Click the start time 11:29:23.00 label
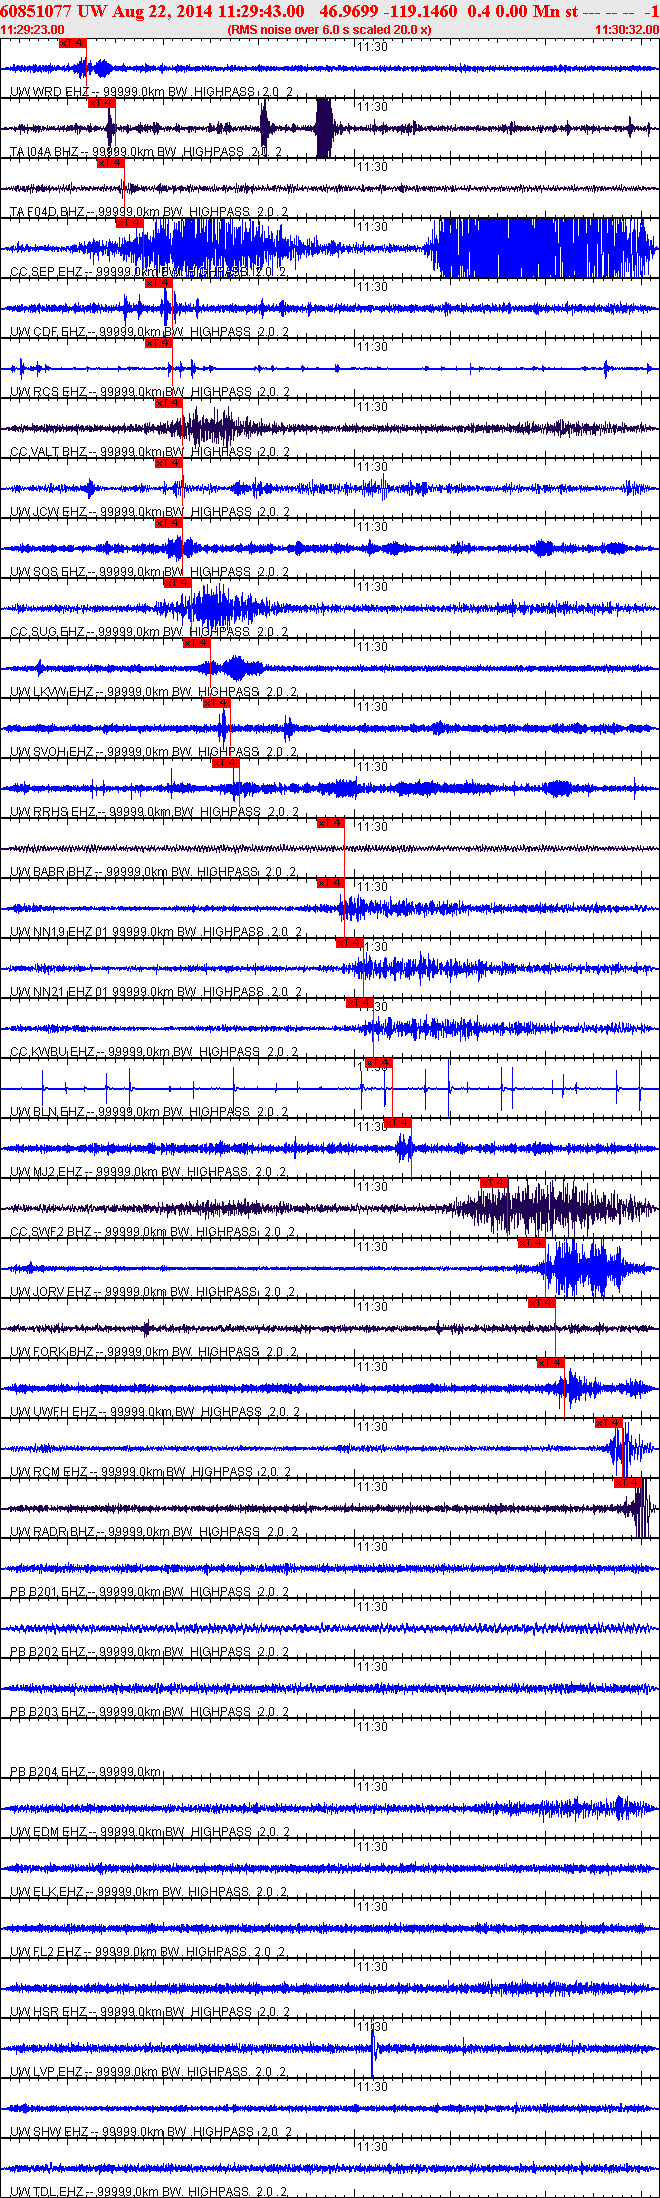This screenshot has width=660, height=2198. [x=33, y=30]
